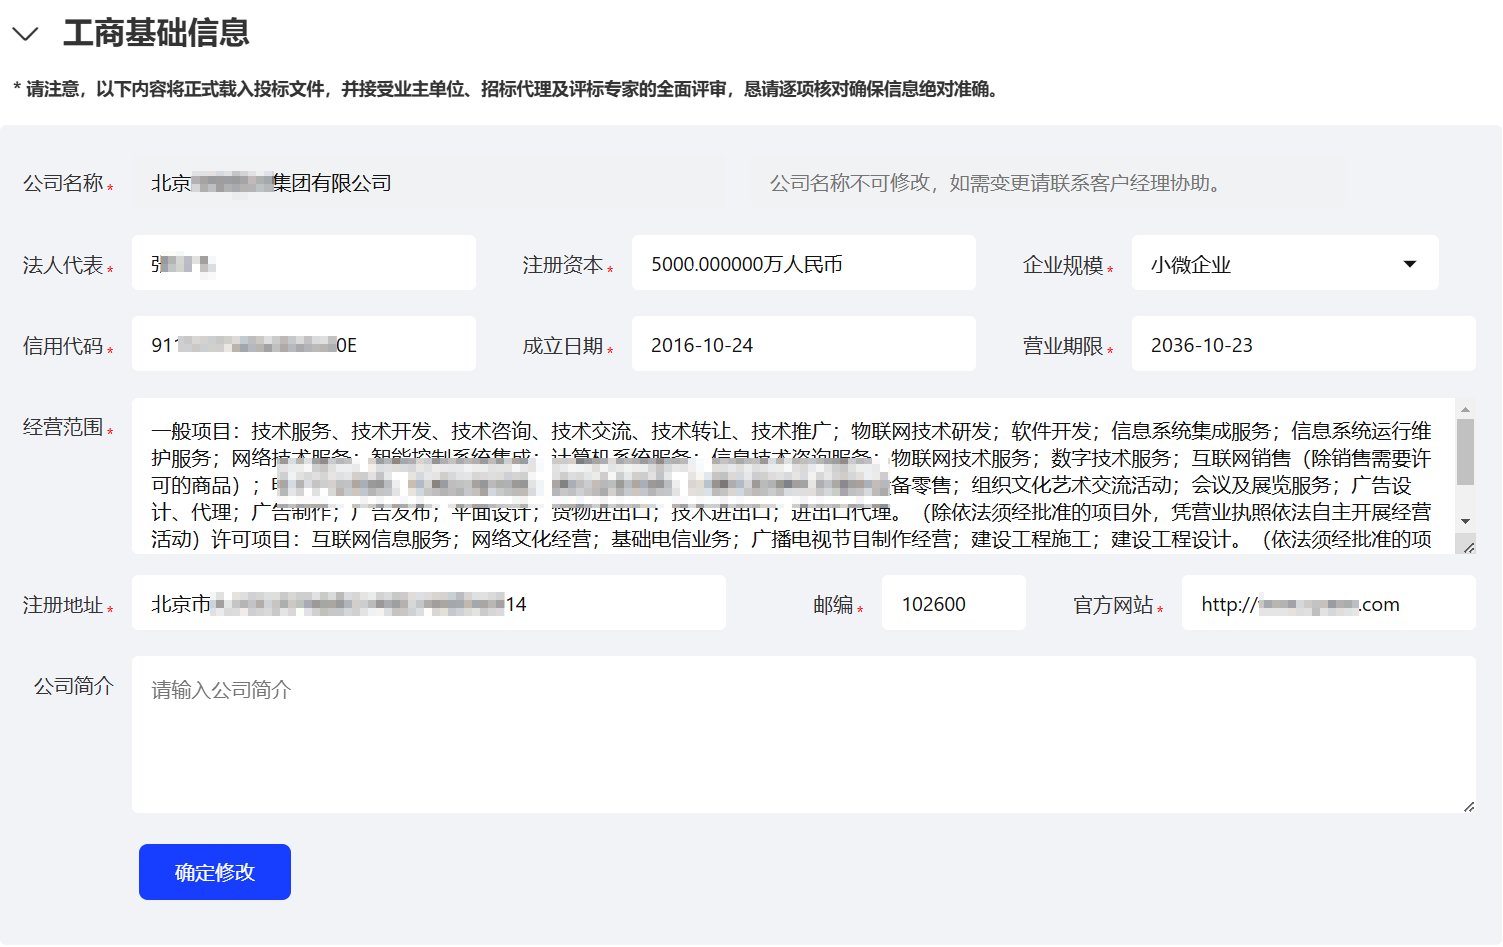Image resolution: width=1503 pixels, height=947 pixels.
Task: Focus the 法人代表 input field
Action: pyautogui.click(x=303, y=264)
